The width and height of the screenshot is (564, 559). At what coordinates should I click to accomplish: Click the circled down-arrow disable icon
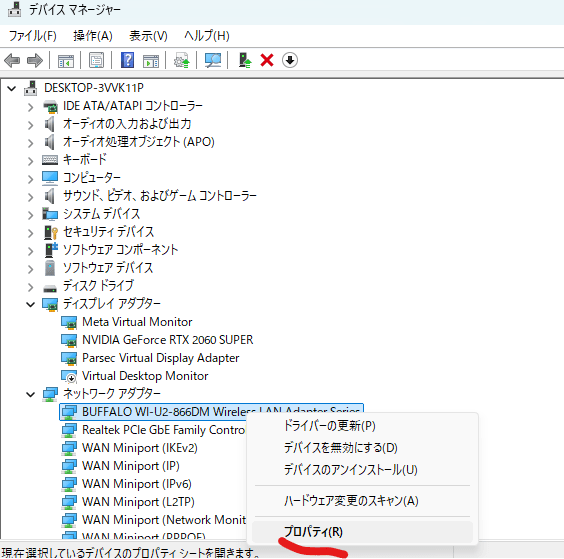(x=290, y=60)
